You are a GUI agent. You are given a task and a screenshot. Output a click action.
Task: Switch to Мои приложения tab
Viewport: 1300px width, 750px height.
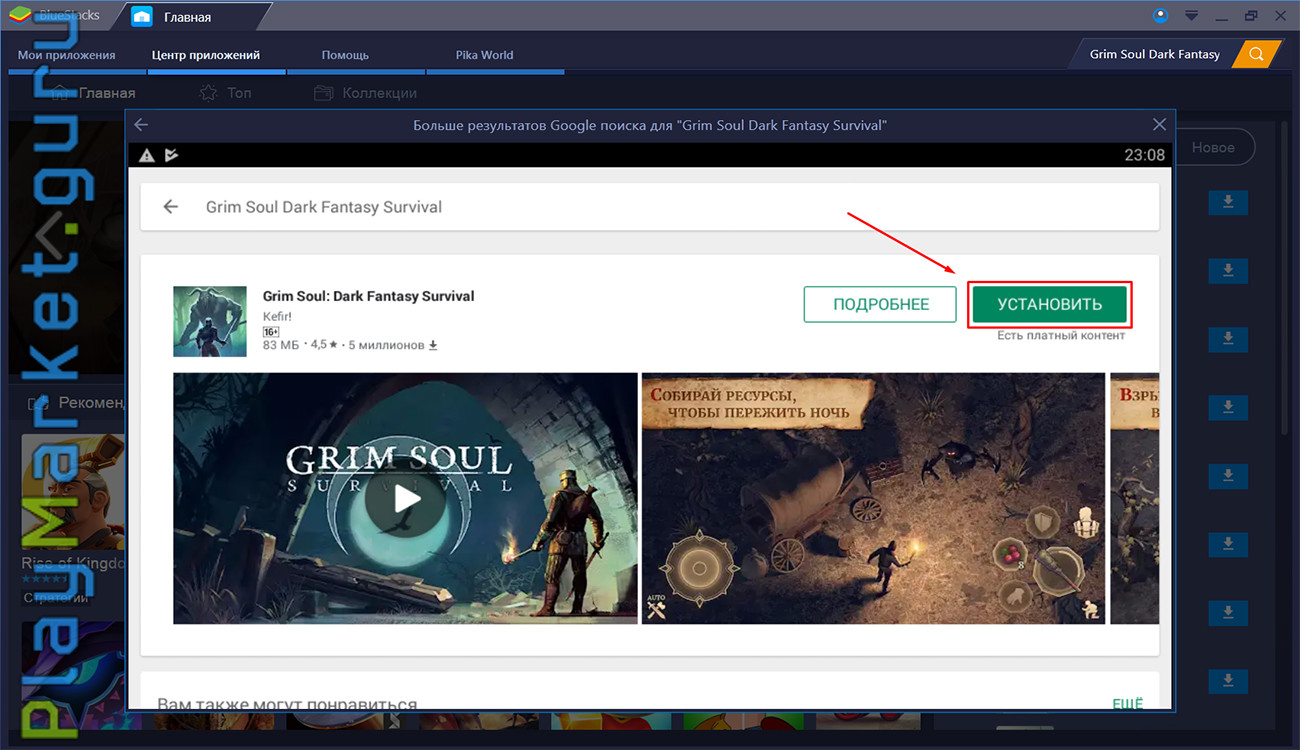[67, 55]
